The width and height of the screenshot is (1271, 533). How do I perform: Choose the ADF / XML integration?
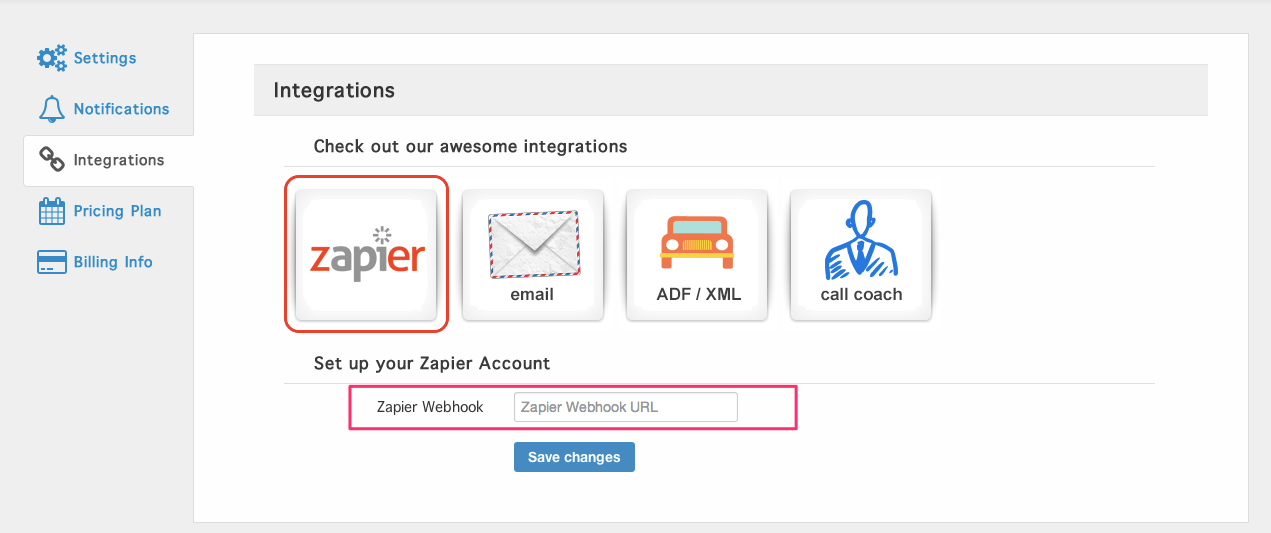pyautogui.click(x=696, y=255)
